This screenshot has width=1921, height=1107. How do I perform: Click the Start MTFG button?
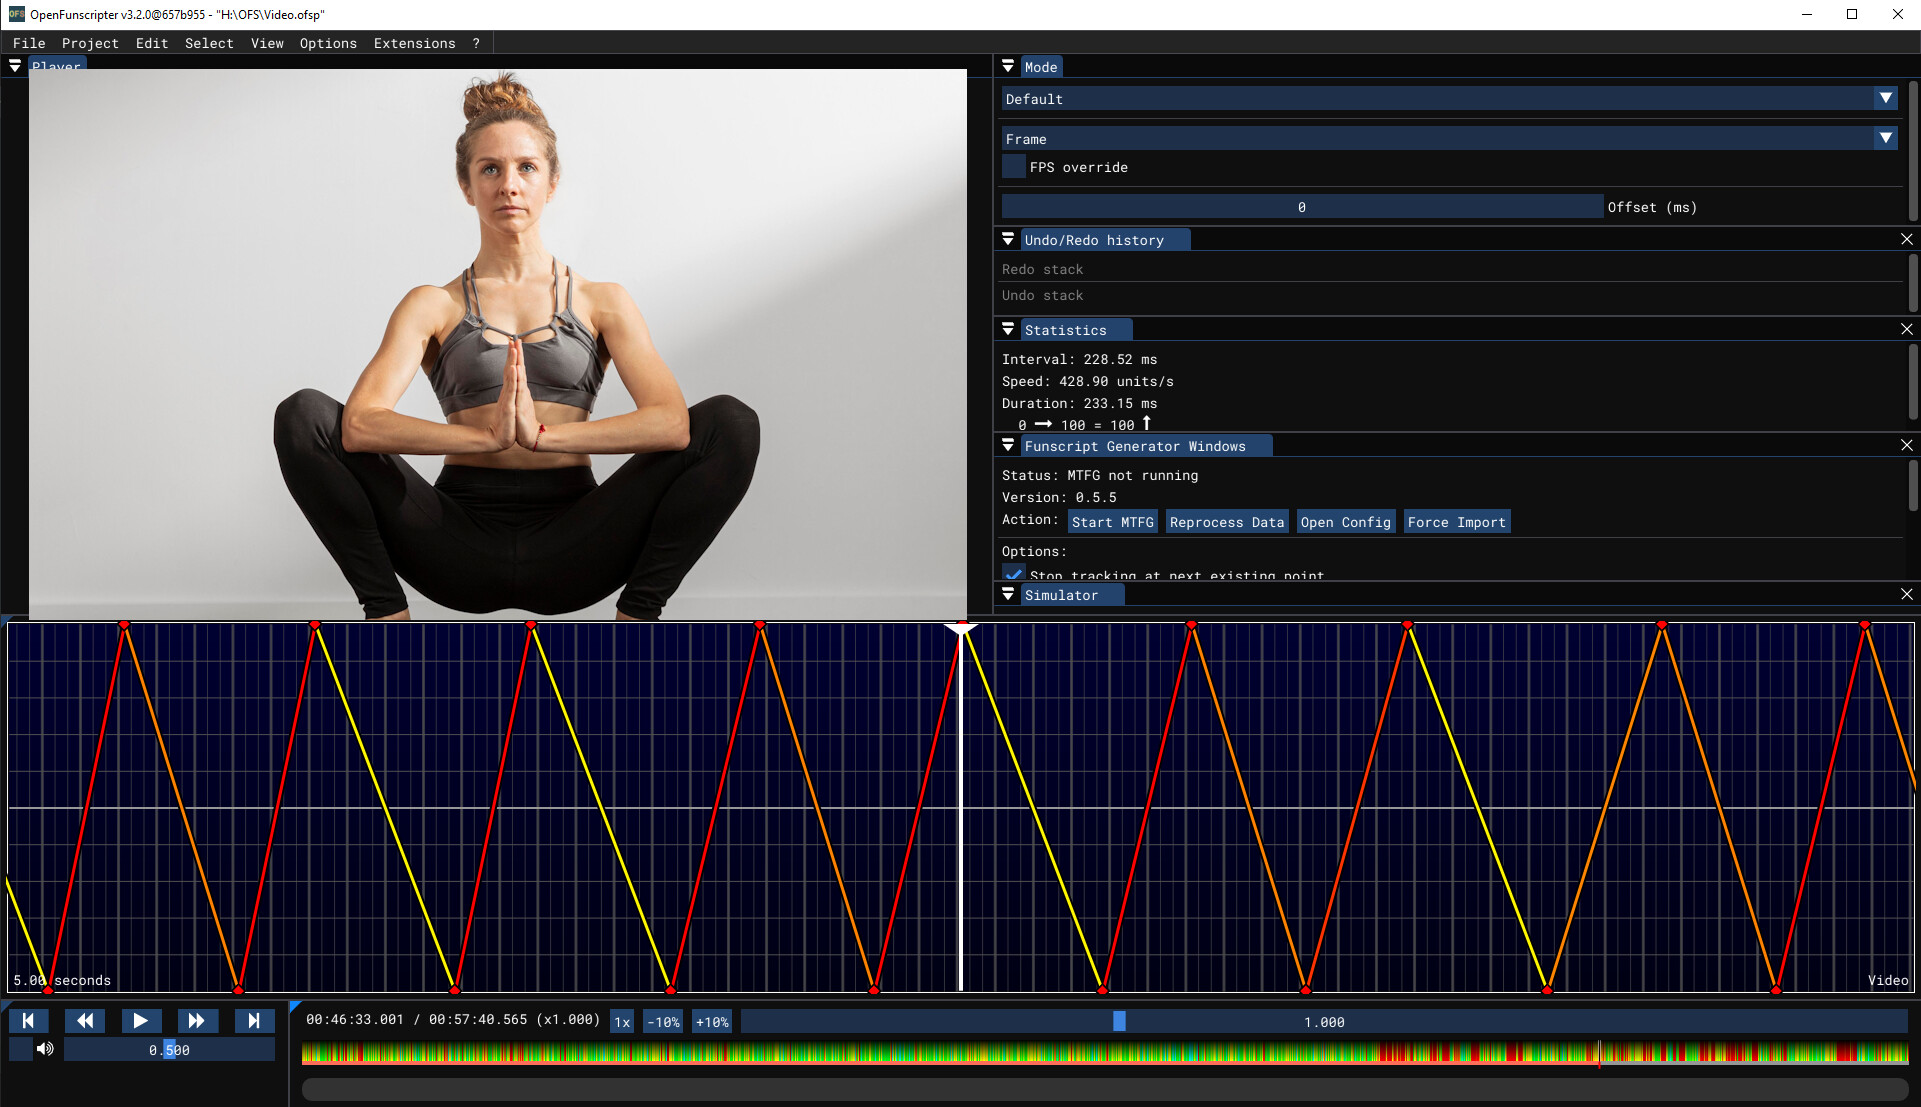1112,521
